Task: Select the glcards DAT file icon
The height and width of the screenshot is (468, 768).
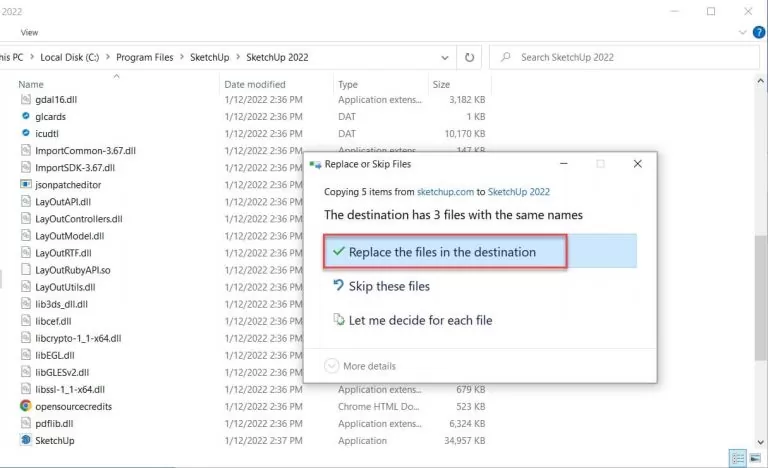Action: click(26, 117)
